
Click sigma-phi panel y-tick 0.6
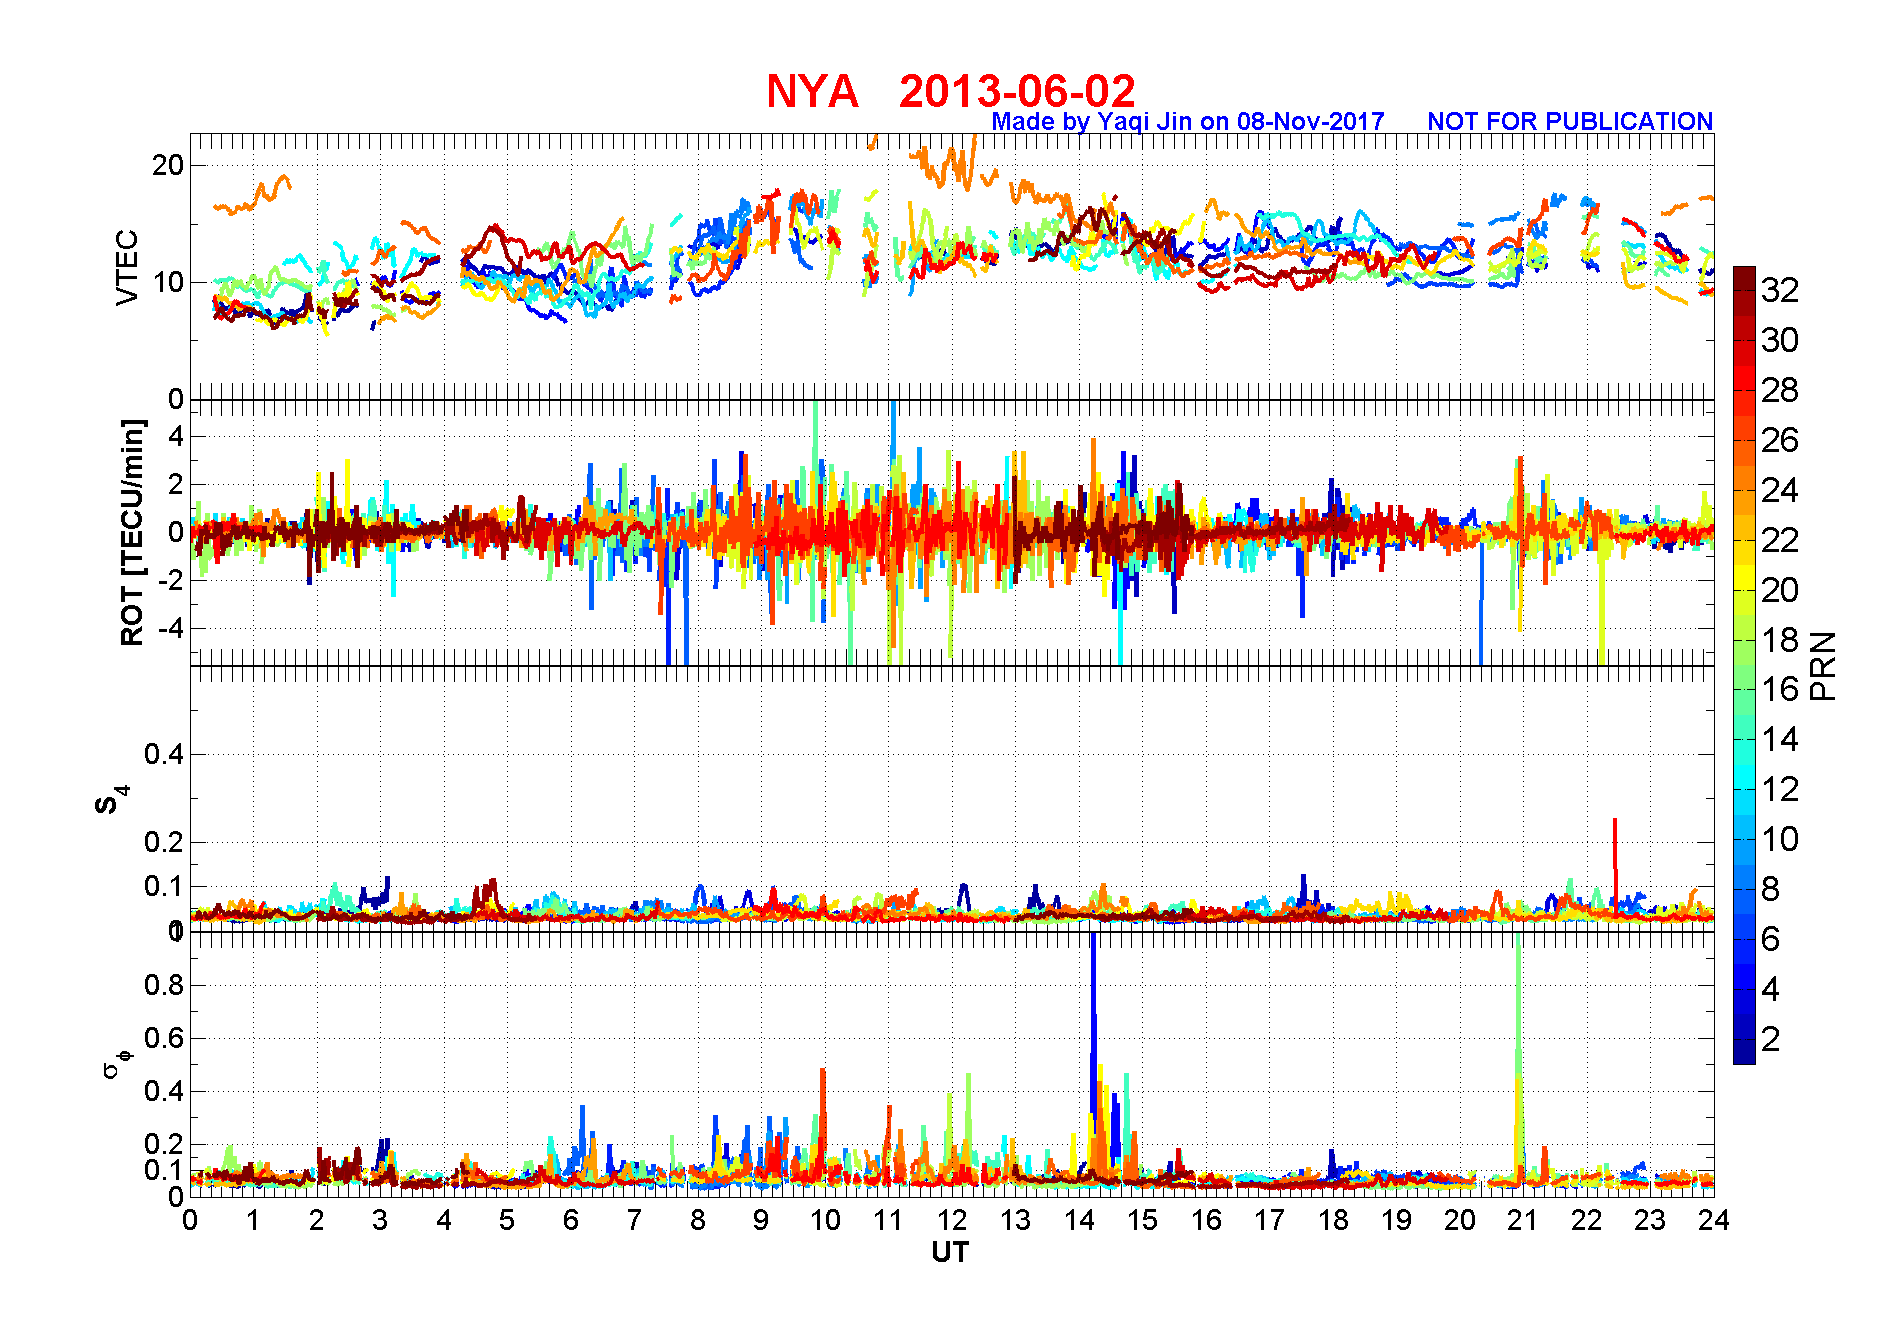pos(164,1038)
